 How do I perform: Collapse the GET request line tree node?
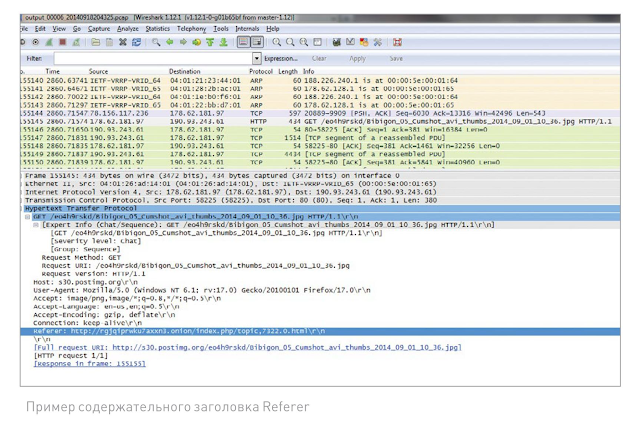28,217
